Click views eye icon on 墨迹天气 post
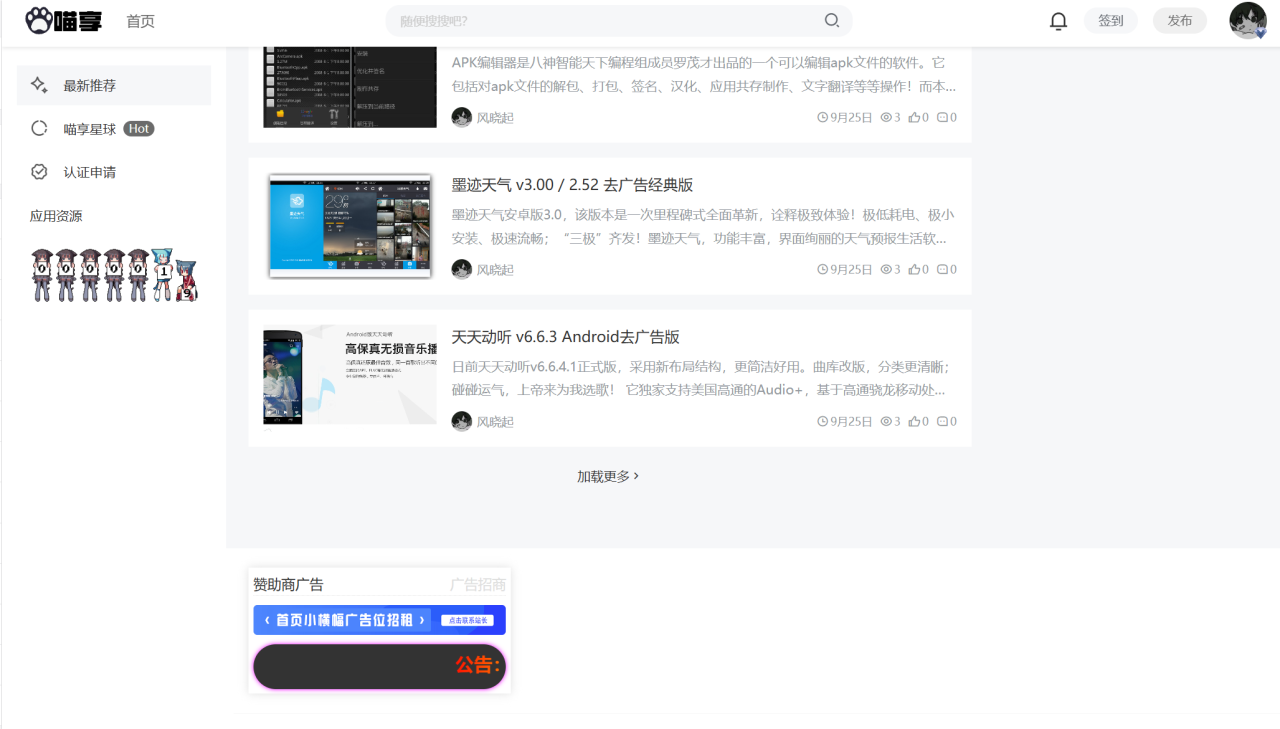The height and width of the screenshot is (729, 1280). 885,269
